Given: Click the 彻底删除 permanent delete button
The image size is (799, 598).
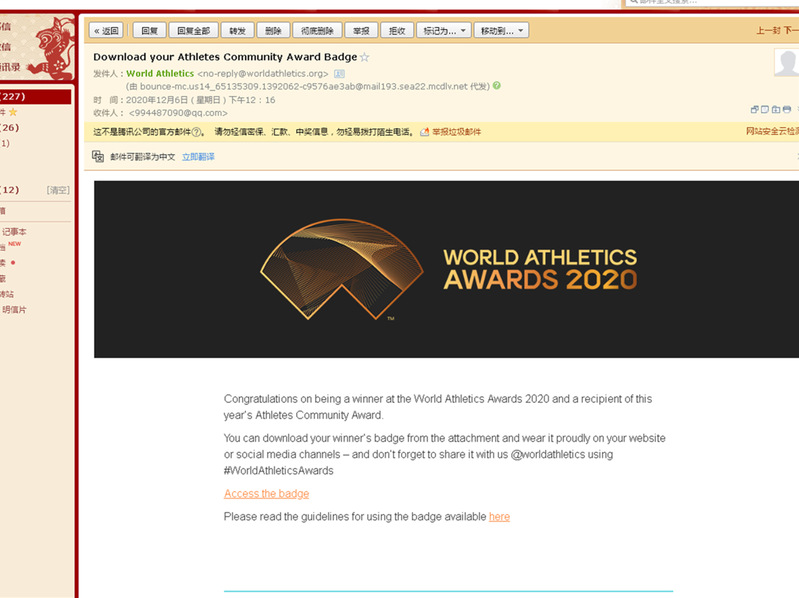Looking at the screenshot, I should pos(318,31).
